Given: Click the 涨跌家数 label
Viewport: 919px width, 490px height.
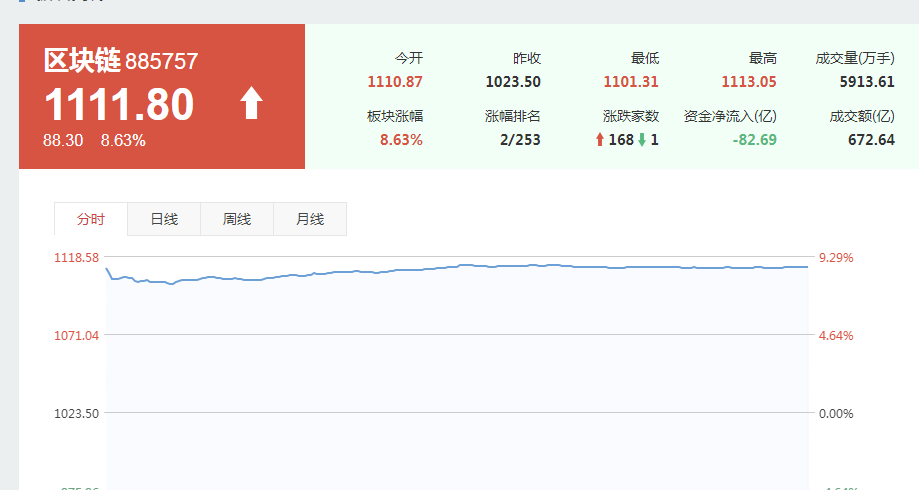Looking at the screenshot, I should 631,116.
